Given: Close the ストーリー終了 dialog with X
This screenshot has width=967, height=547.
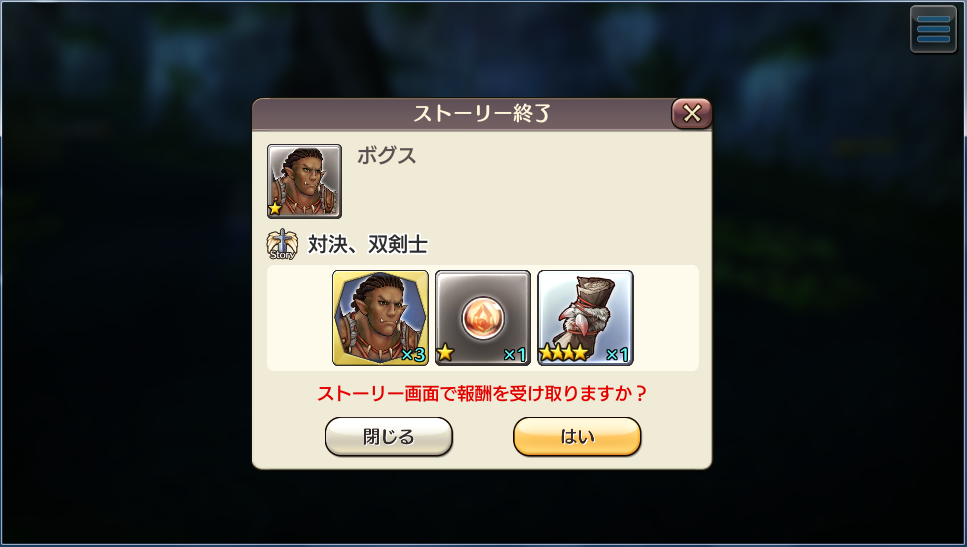Looking at the screenshot, I should [691, 113].
